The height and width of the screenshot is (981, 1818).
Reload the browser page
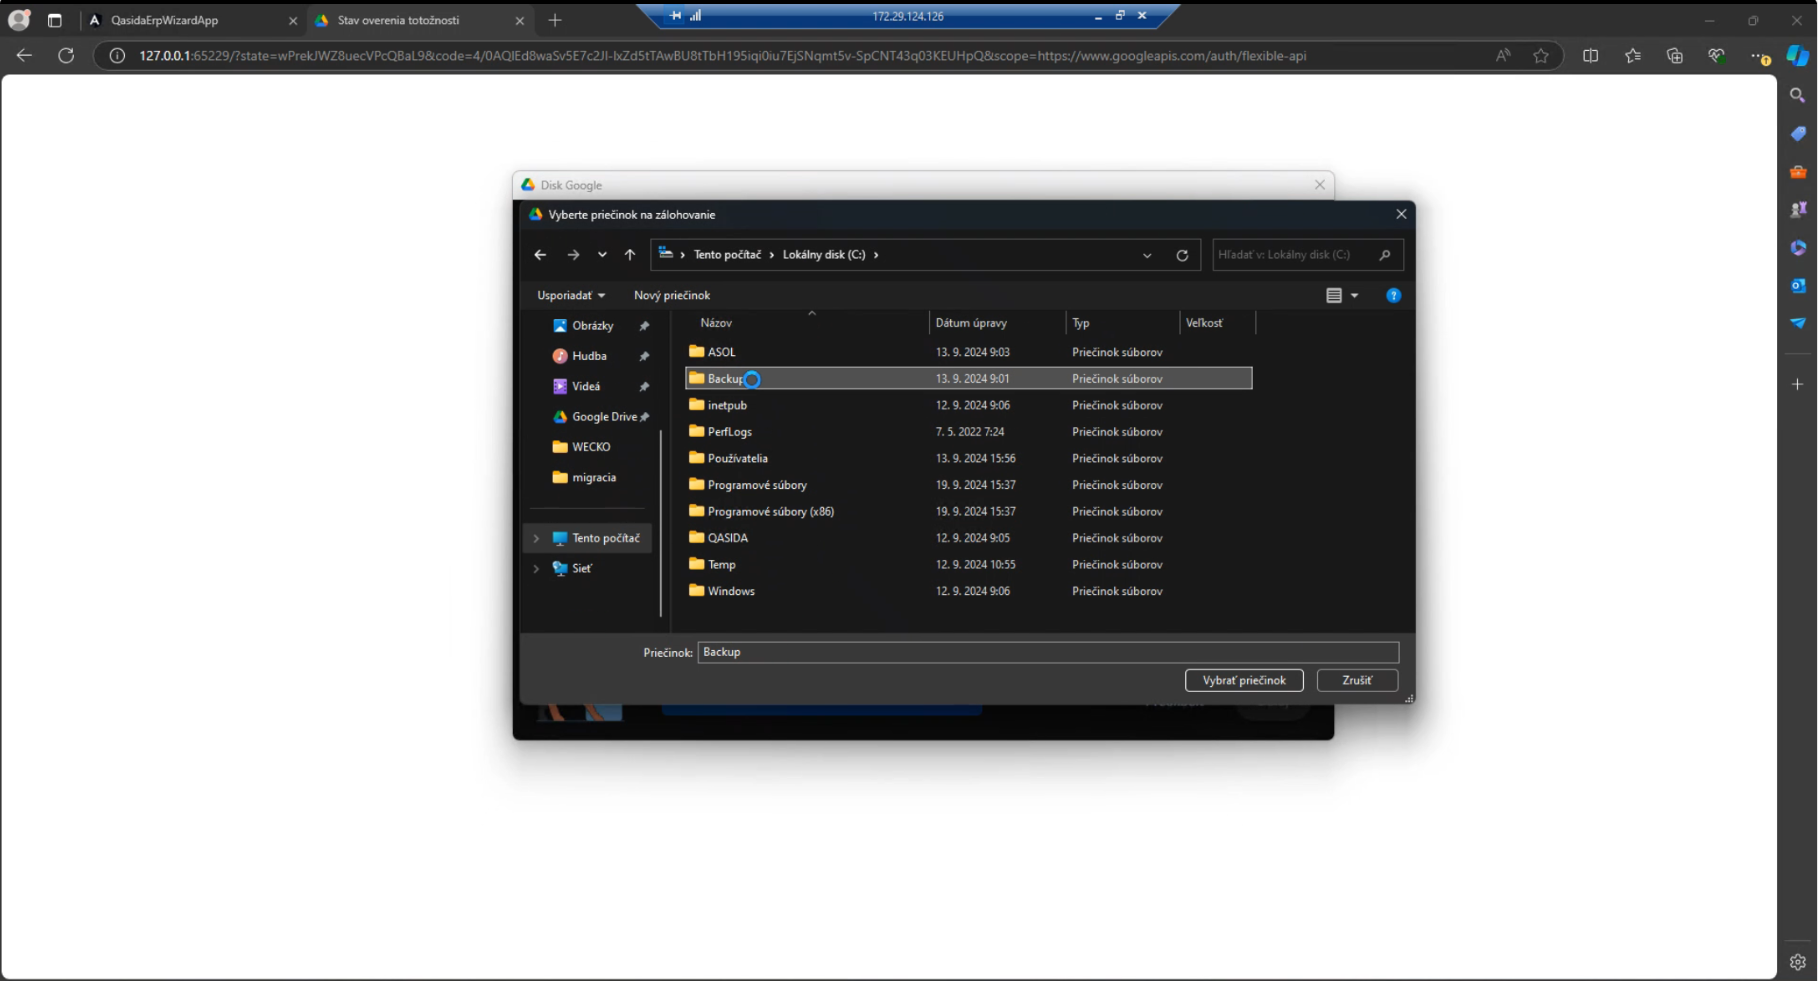66,56
